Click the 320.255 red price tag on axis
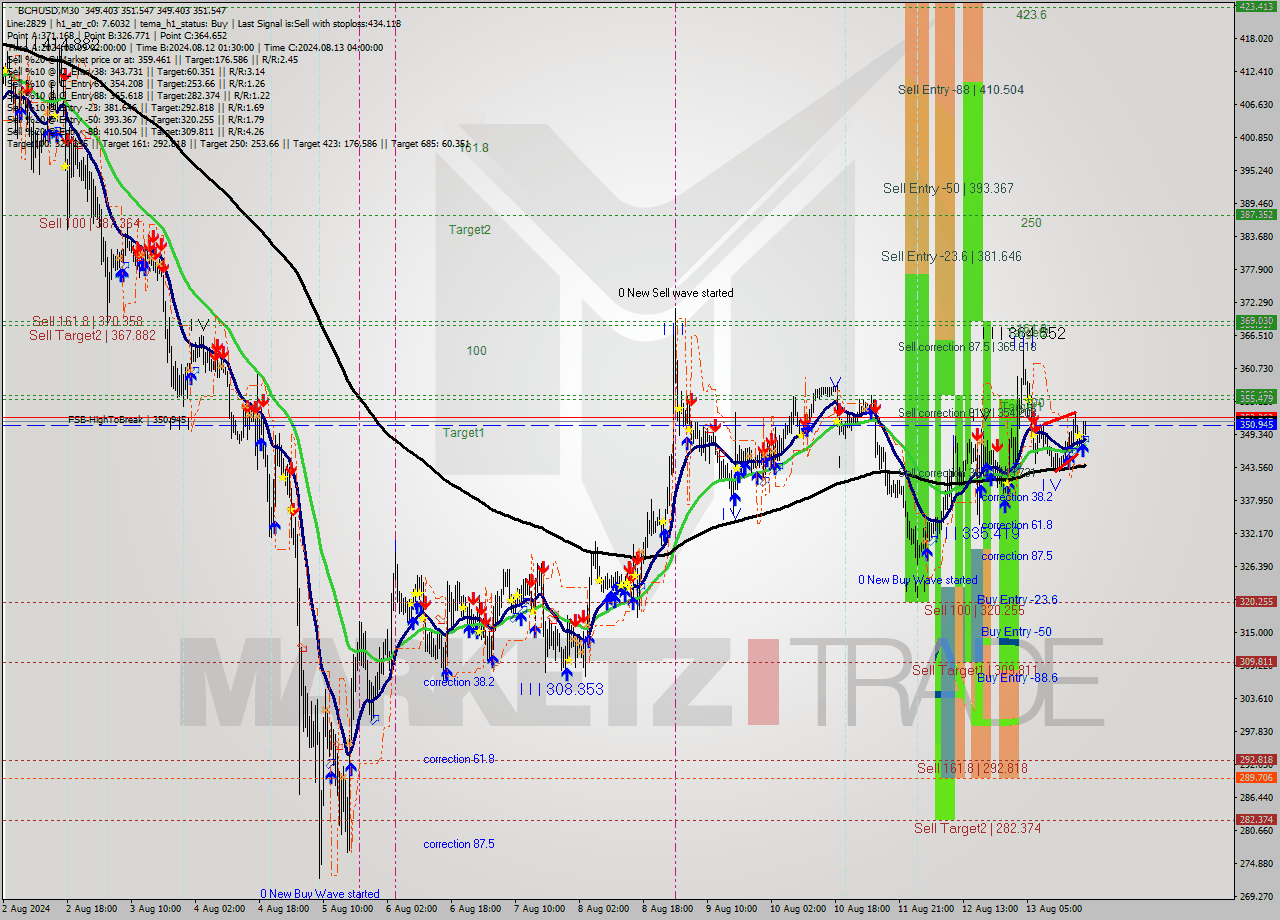The image size is (1280, 920). [x=1257, y=601]
